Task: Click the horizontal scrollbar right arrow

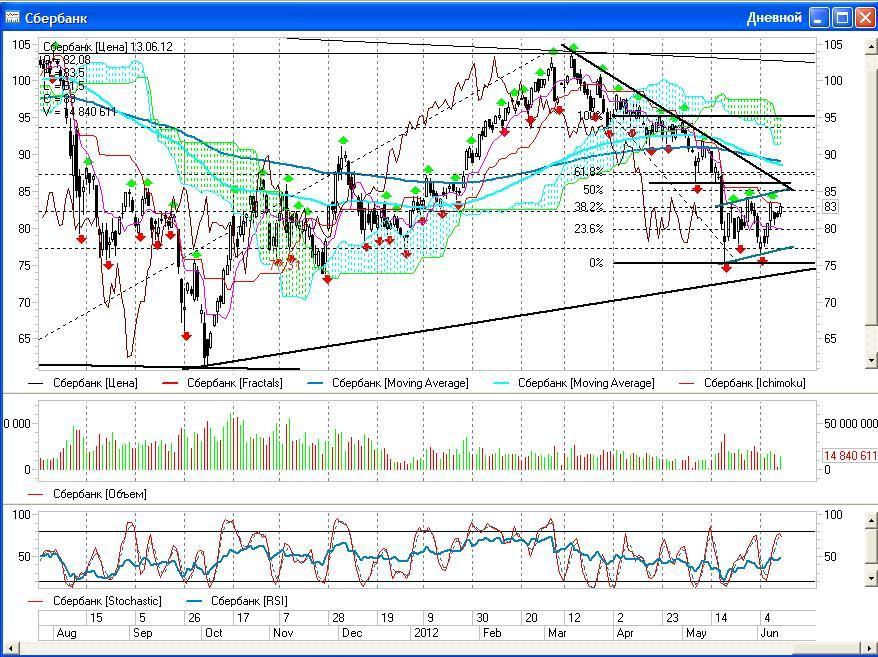Action: coord(868,649)
